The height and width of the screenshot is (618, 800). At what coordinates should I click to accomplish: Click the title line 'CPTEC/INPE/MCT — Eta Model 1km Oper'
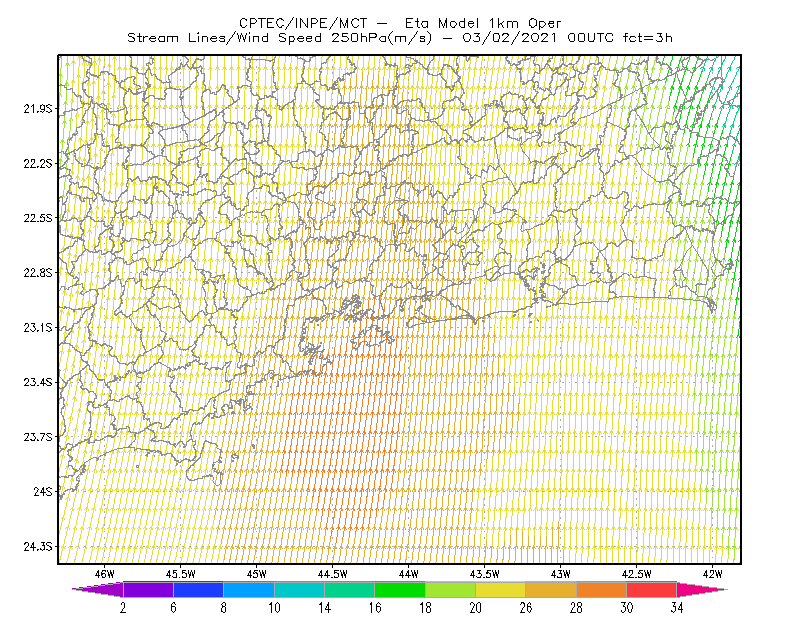[x=400, y=23]
